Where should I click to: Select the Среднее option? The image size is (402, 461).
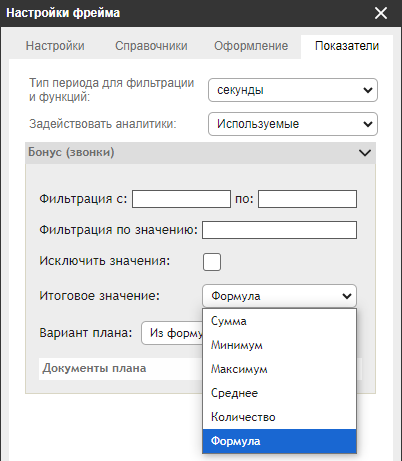pos(279,393)
